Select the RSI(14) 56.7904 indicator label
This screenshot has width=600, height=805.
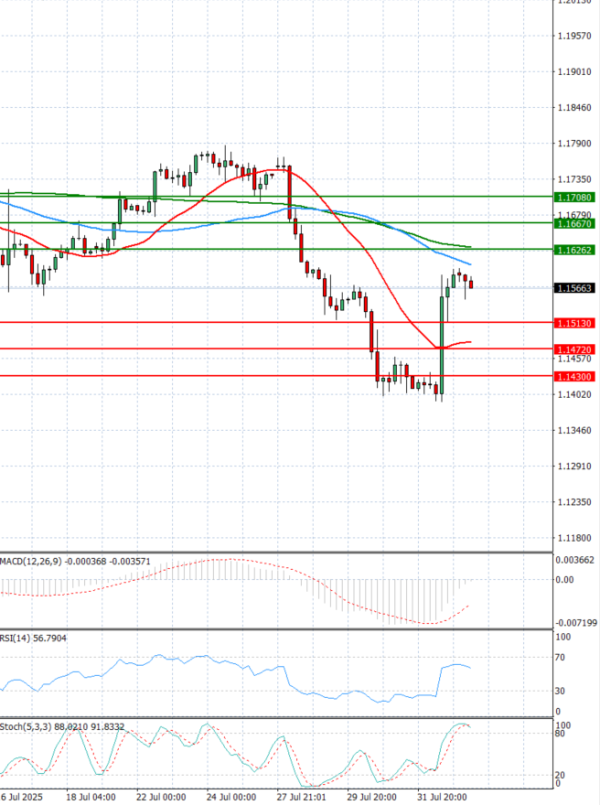33,638
